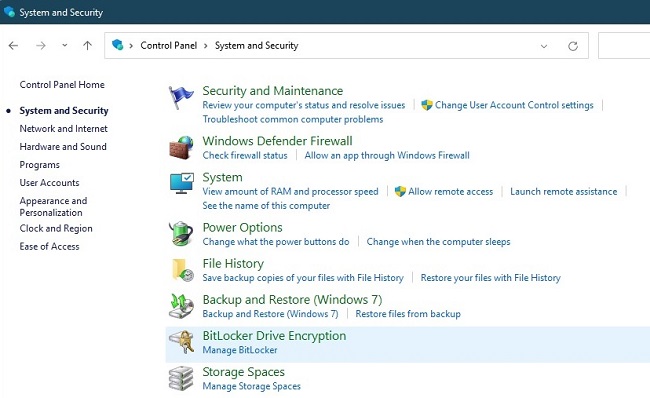
Task: Select System and Security breadcrumb segment
Action: click(257, 46)
